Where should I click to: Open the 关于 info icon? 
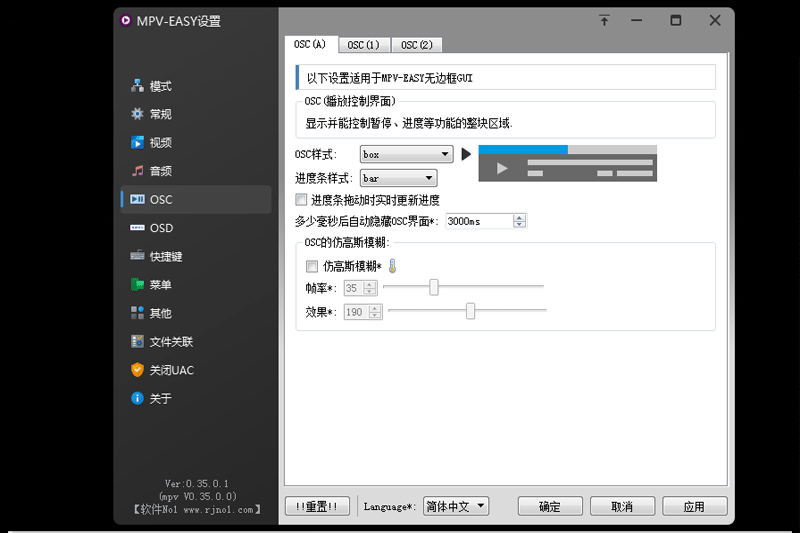137,398
